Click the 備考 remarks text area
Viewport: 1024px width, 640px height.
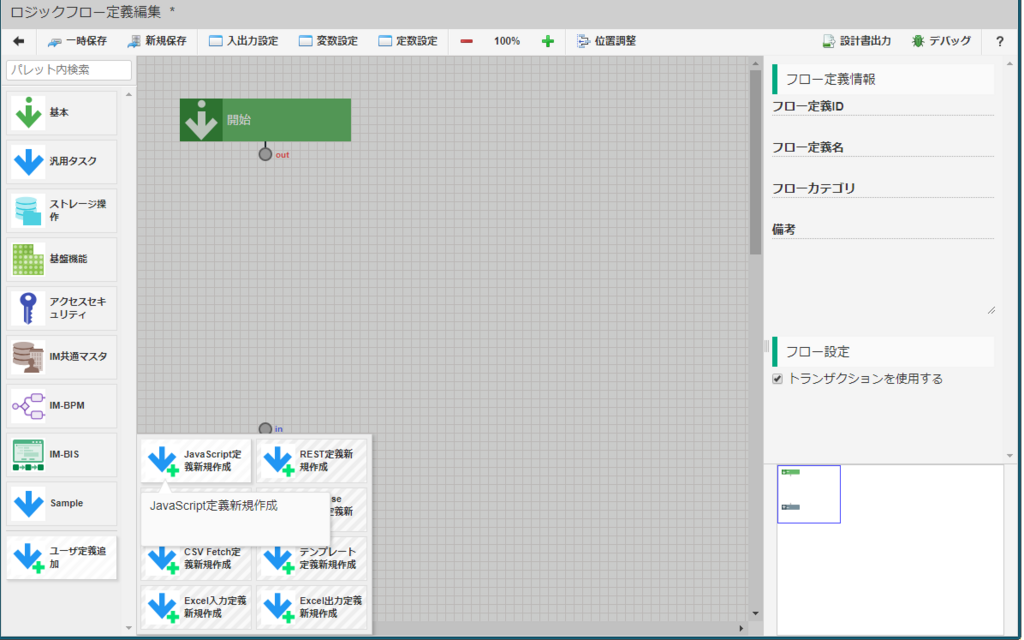point(883,277)
